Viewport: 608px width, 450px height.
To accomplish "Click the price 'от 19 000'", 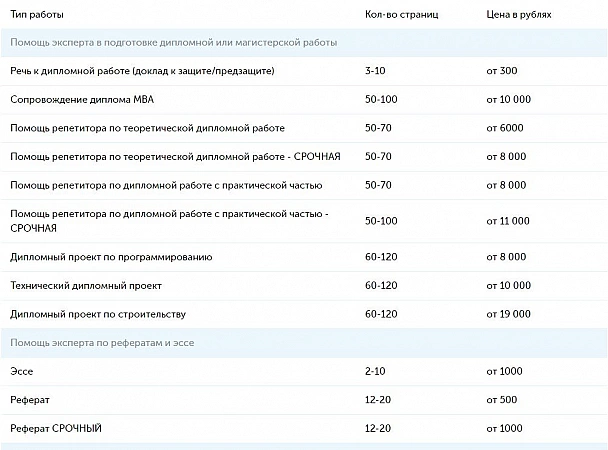I will click(510, 314).
